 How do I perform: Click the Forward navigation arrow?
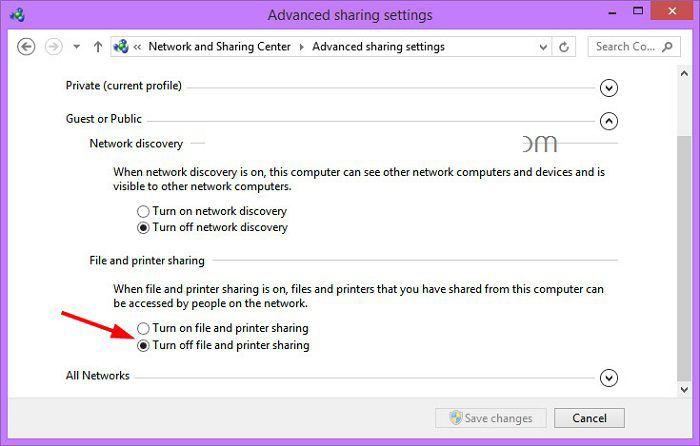[54, 46]
